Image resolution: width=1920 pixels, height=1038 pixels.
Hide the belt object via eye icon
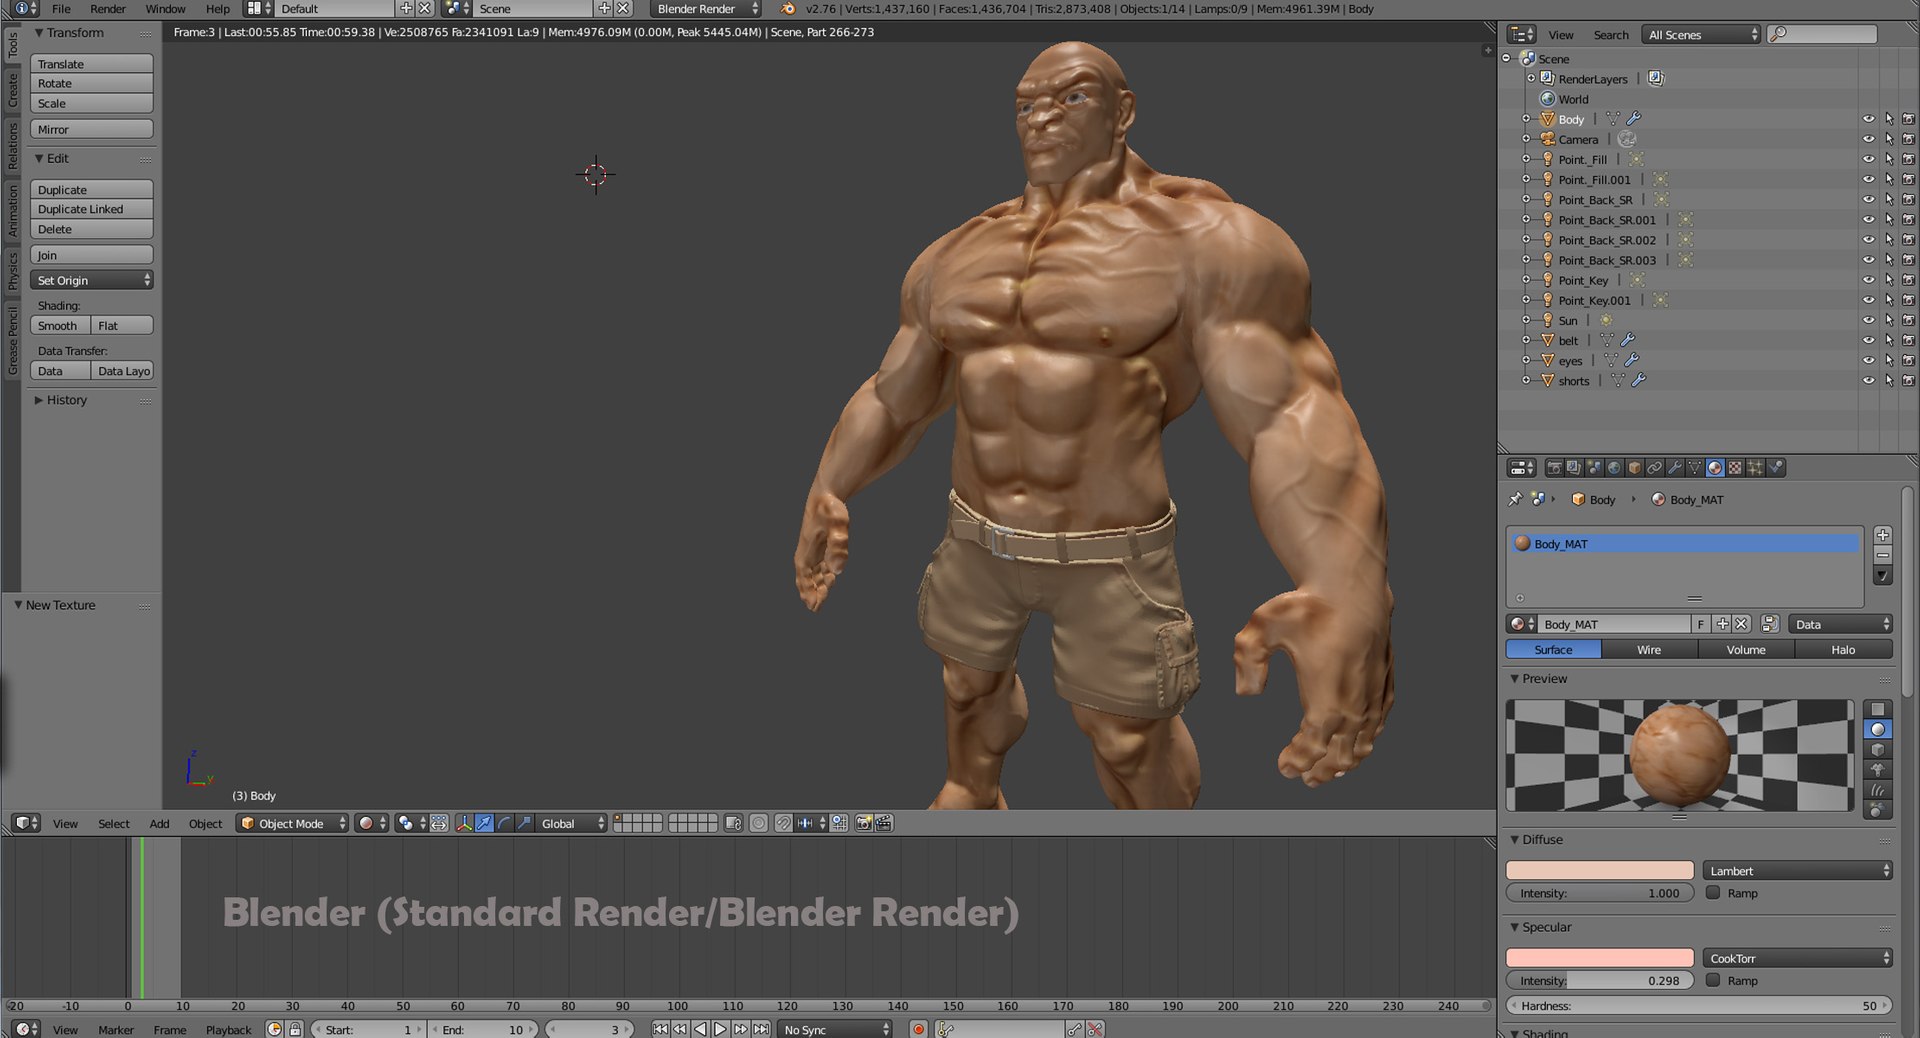[1868, 341]
